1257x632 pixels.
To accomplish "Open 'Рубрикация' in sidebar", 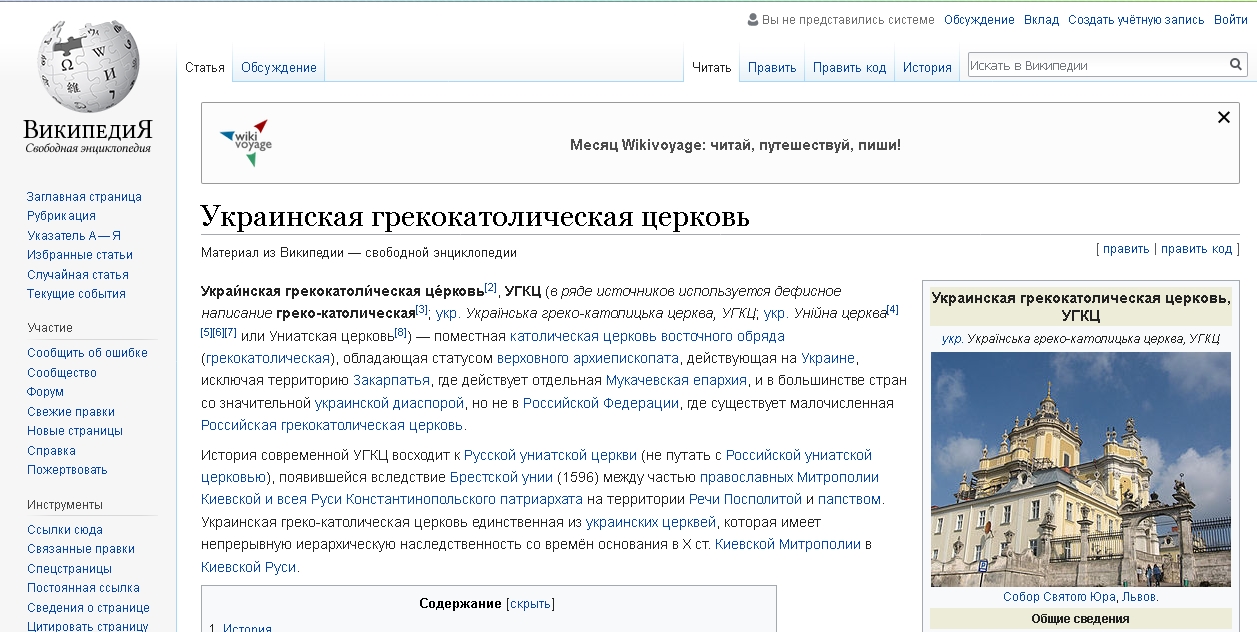I will (61, 216).
